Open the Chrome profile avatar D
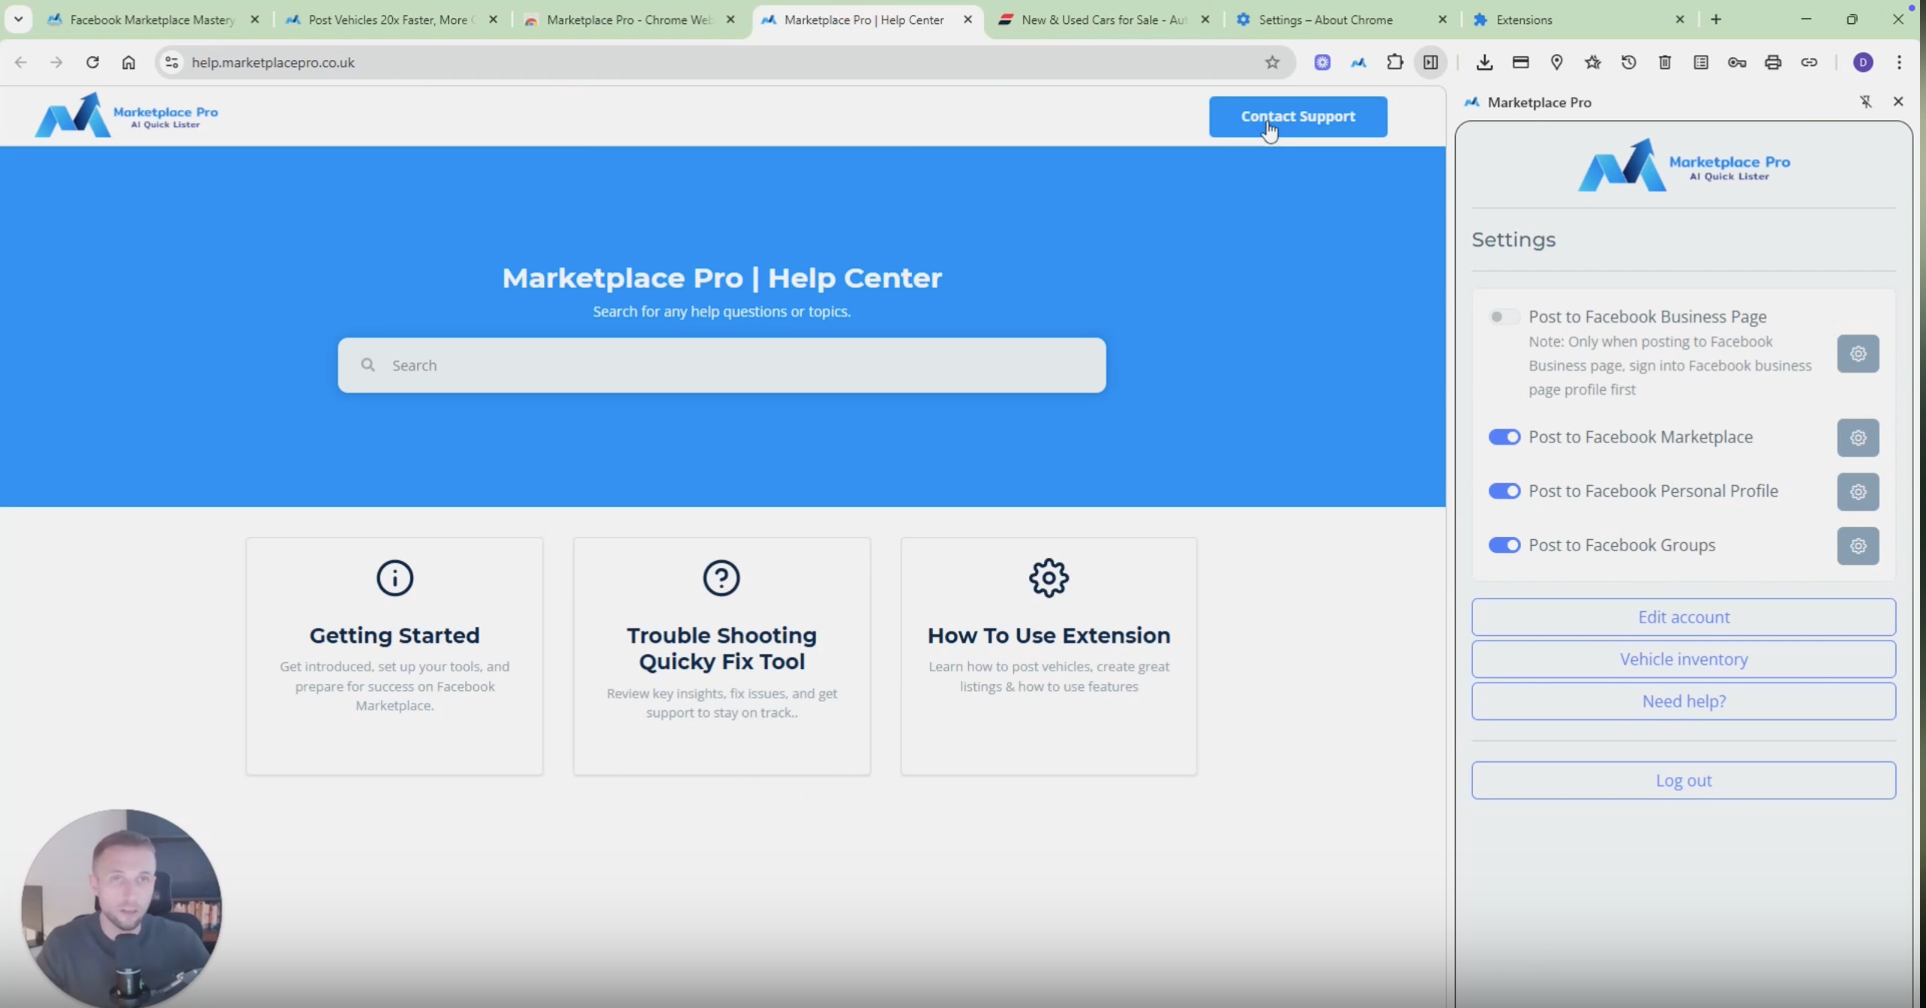This screenshot has width=1926, height=1008. point(1862,62)
